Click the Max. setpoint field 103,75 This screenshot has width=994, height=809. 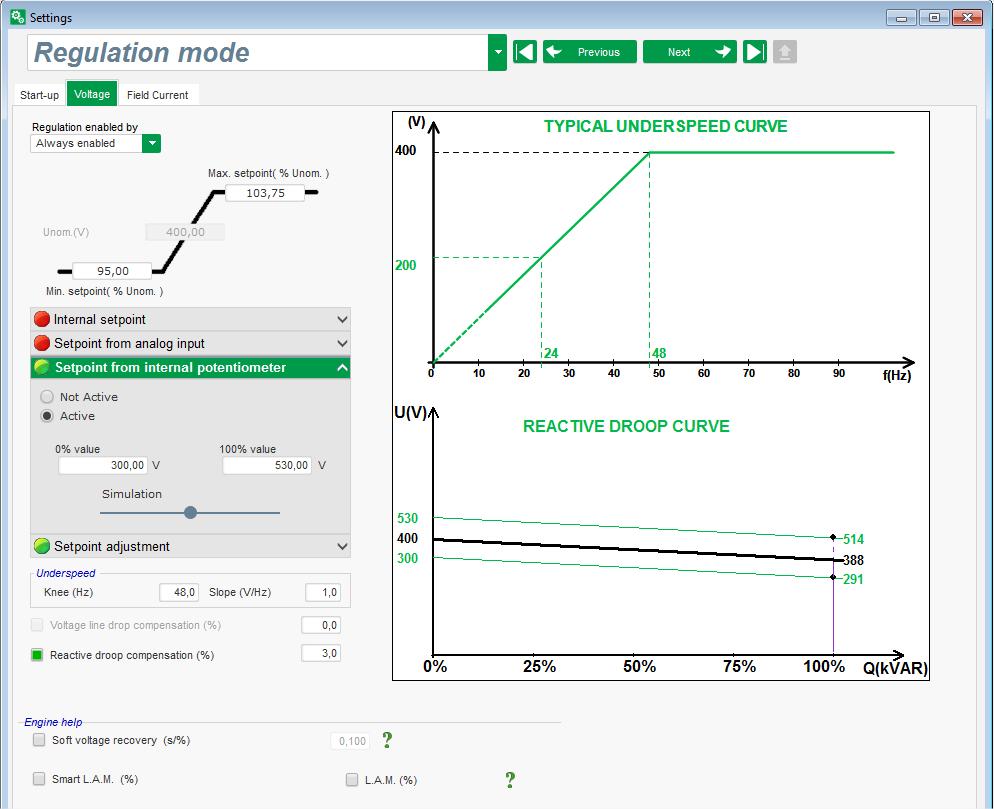point(265,193)
